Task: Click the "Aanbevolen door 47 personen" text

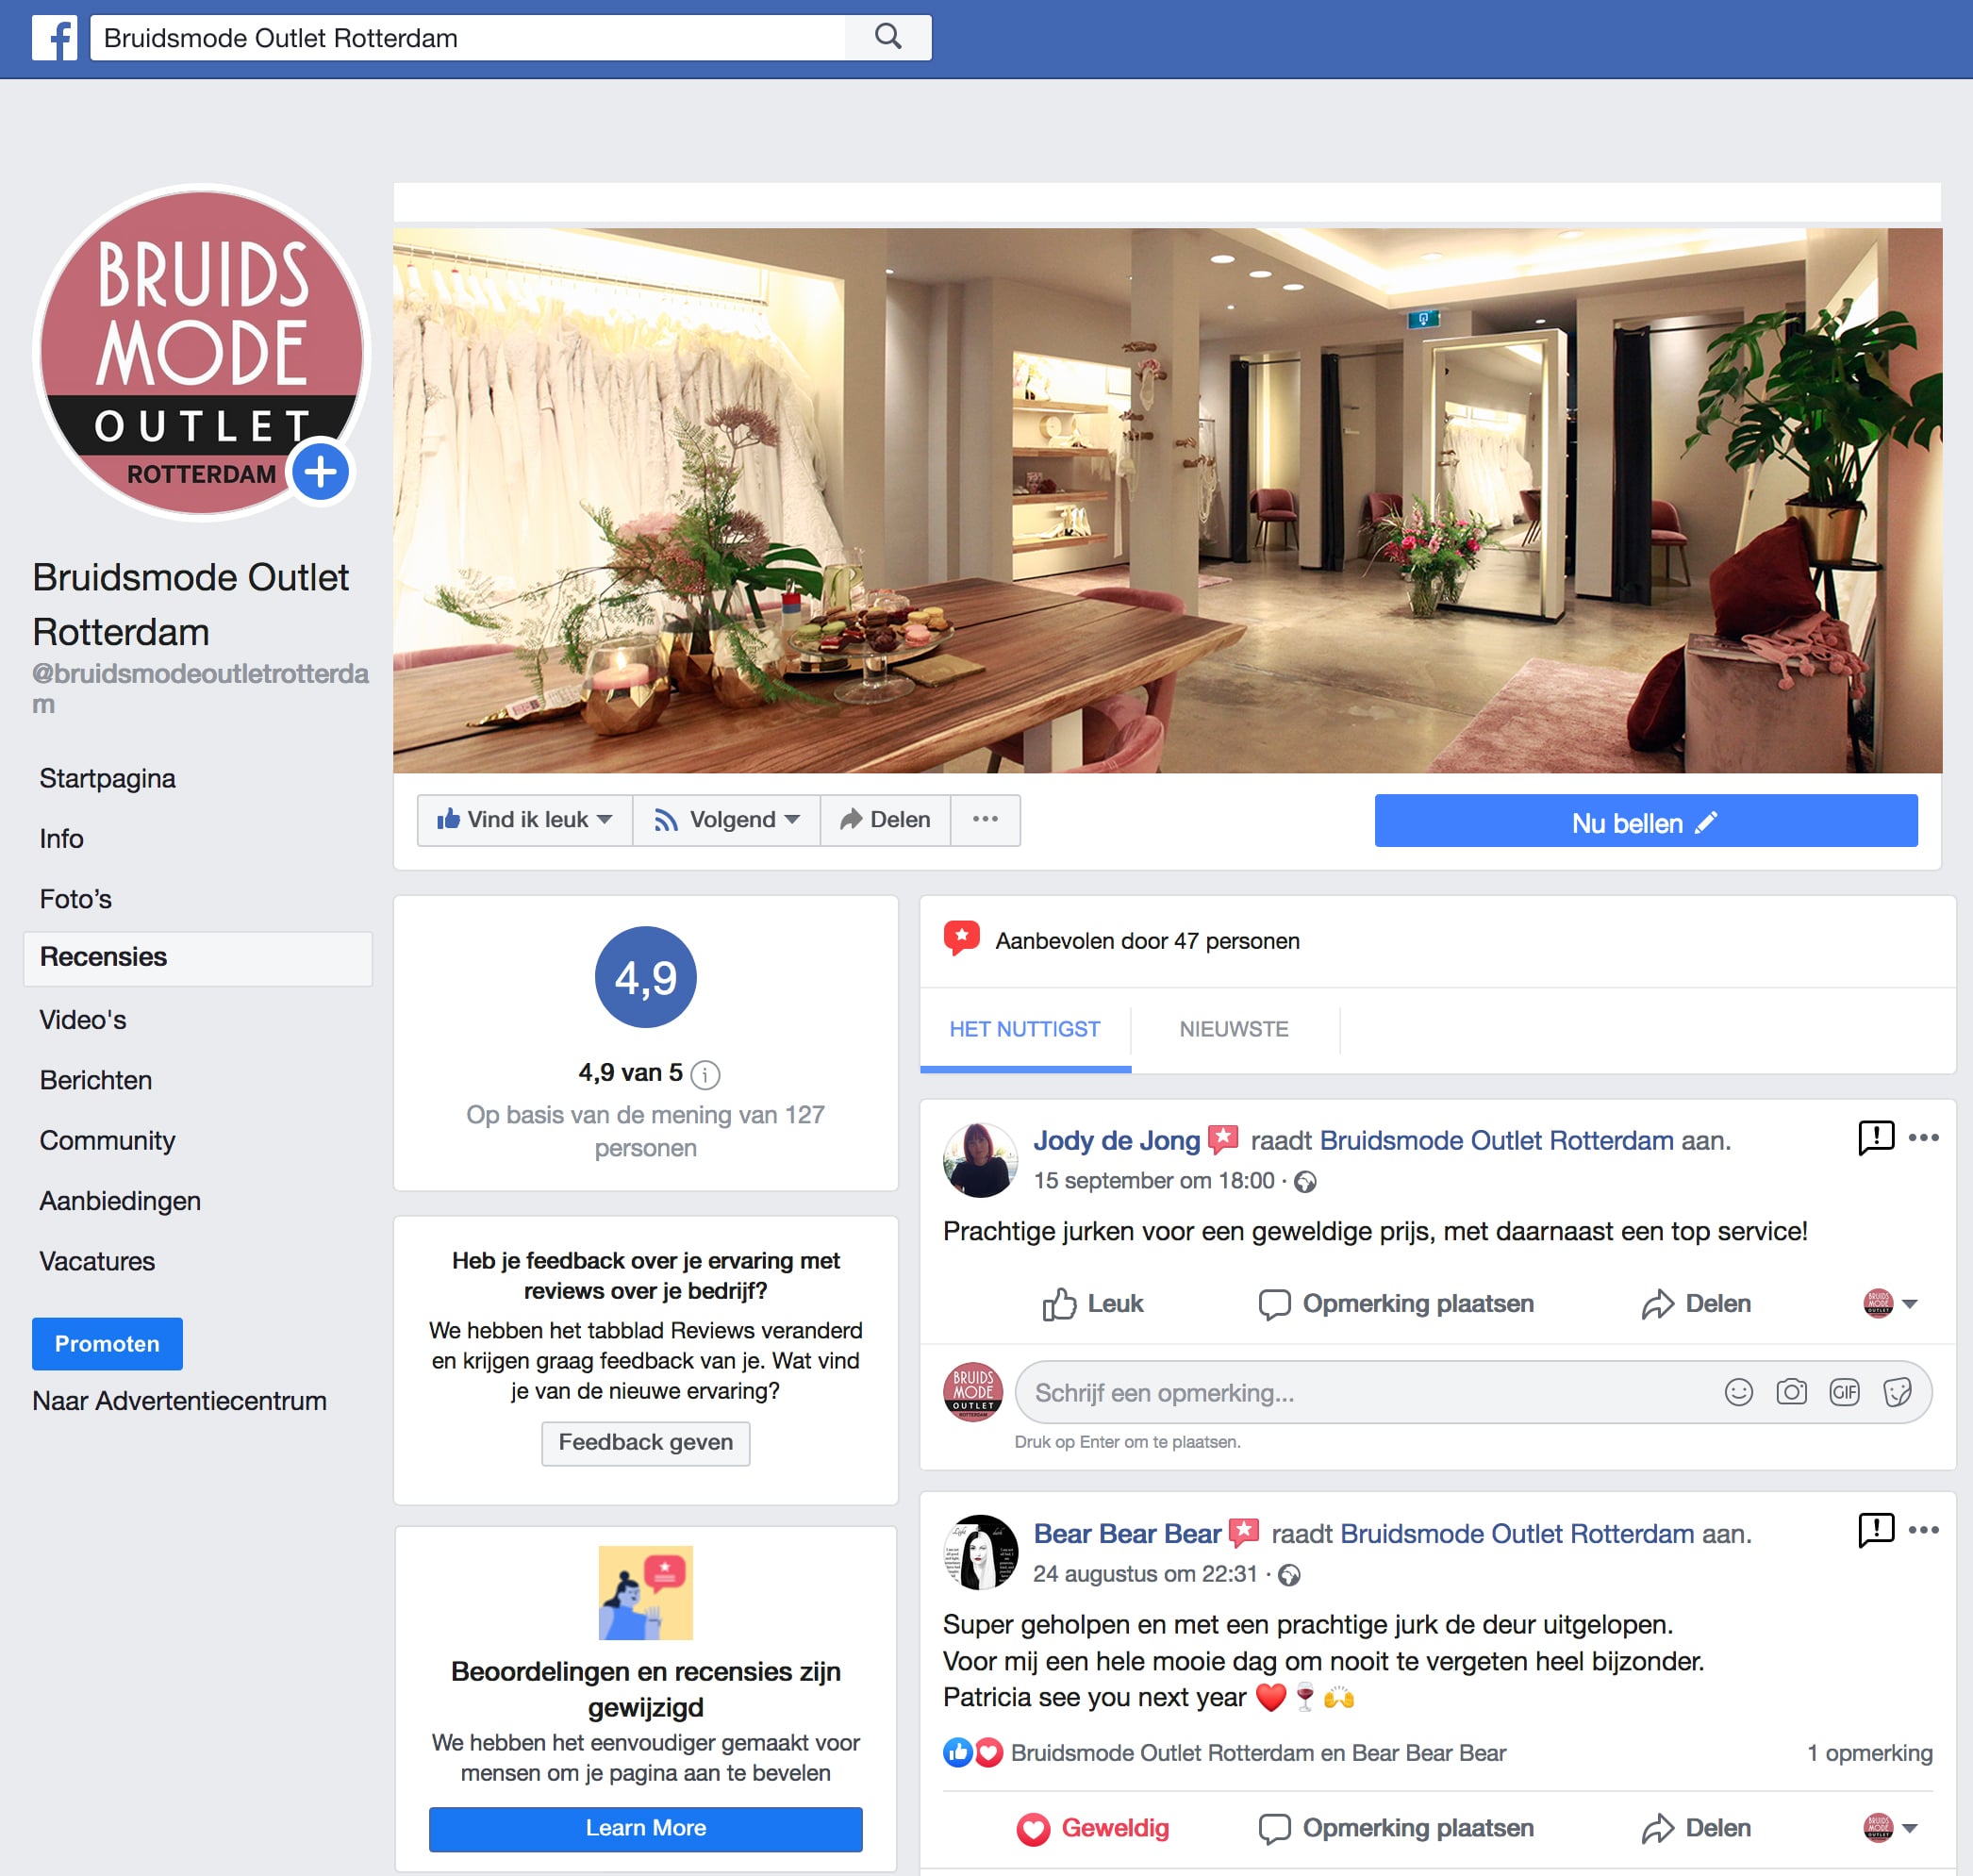Action: click(x=1147, y=941)
